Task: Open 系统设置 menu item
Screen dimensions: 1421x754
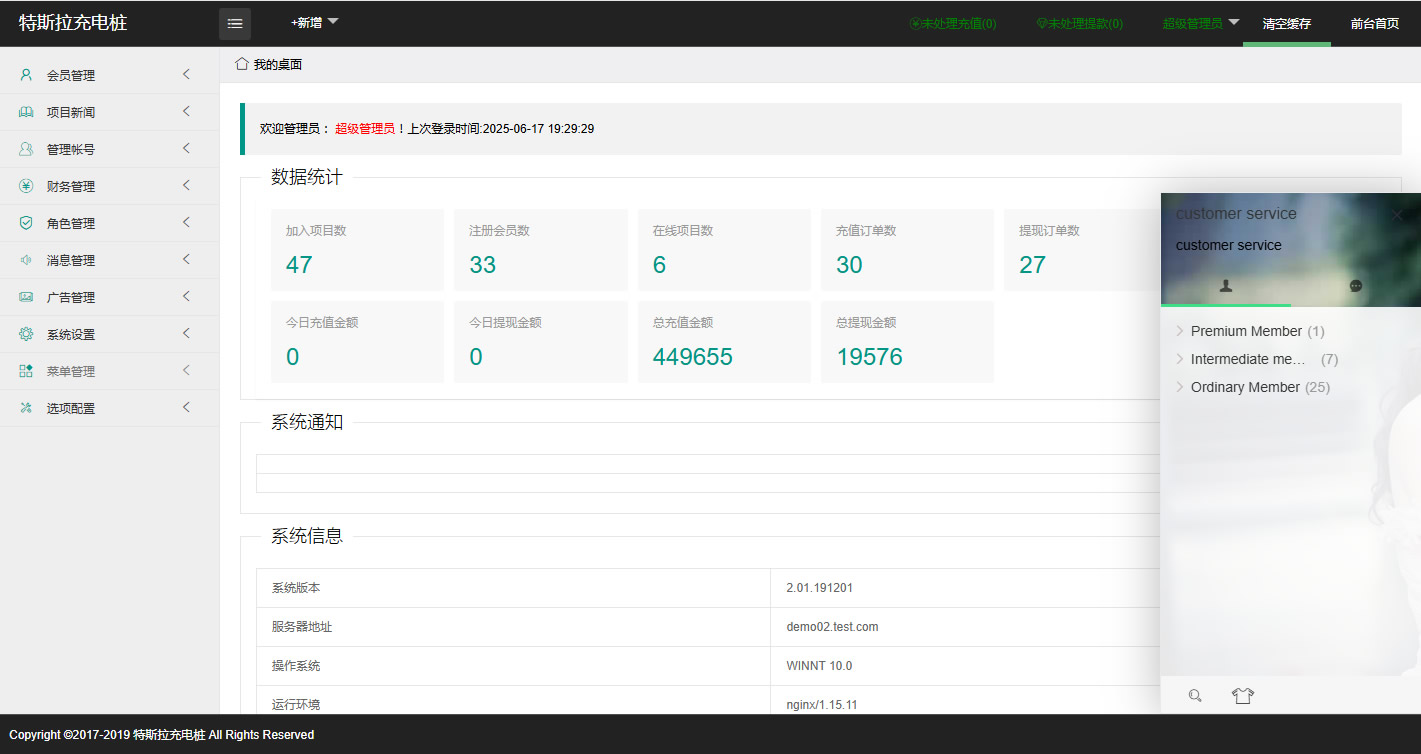Action: 110,334
